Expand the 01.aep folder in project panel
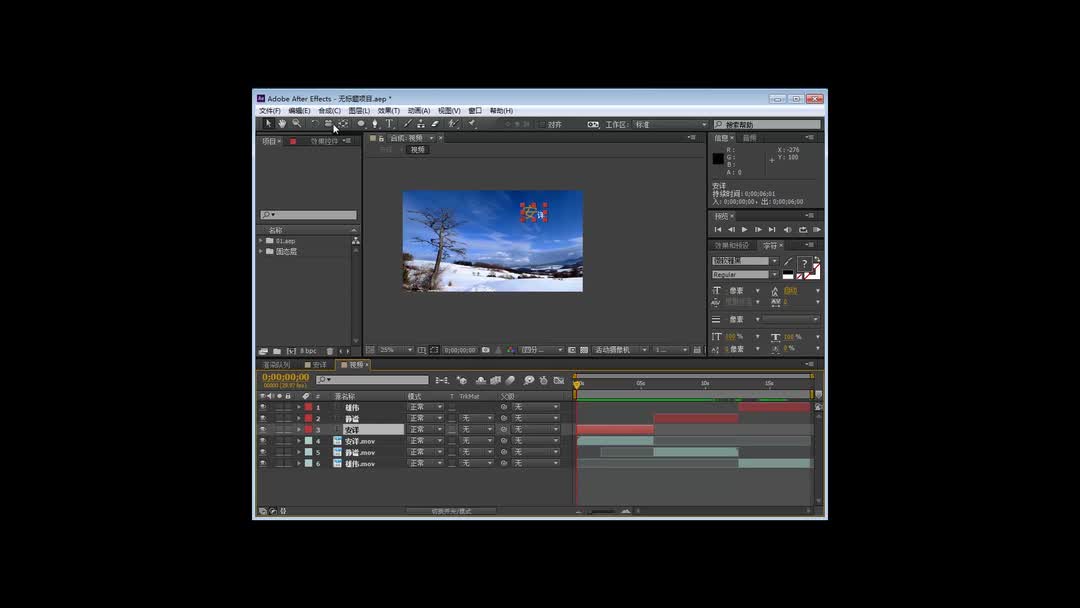Screen dimensions: 1080x608 (261, 241)
